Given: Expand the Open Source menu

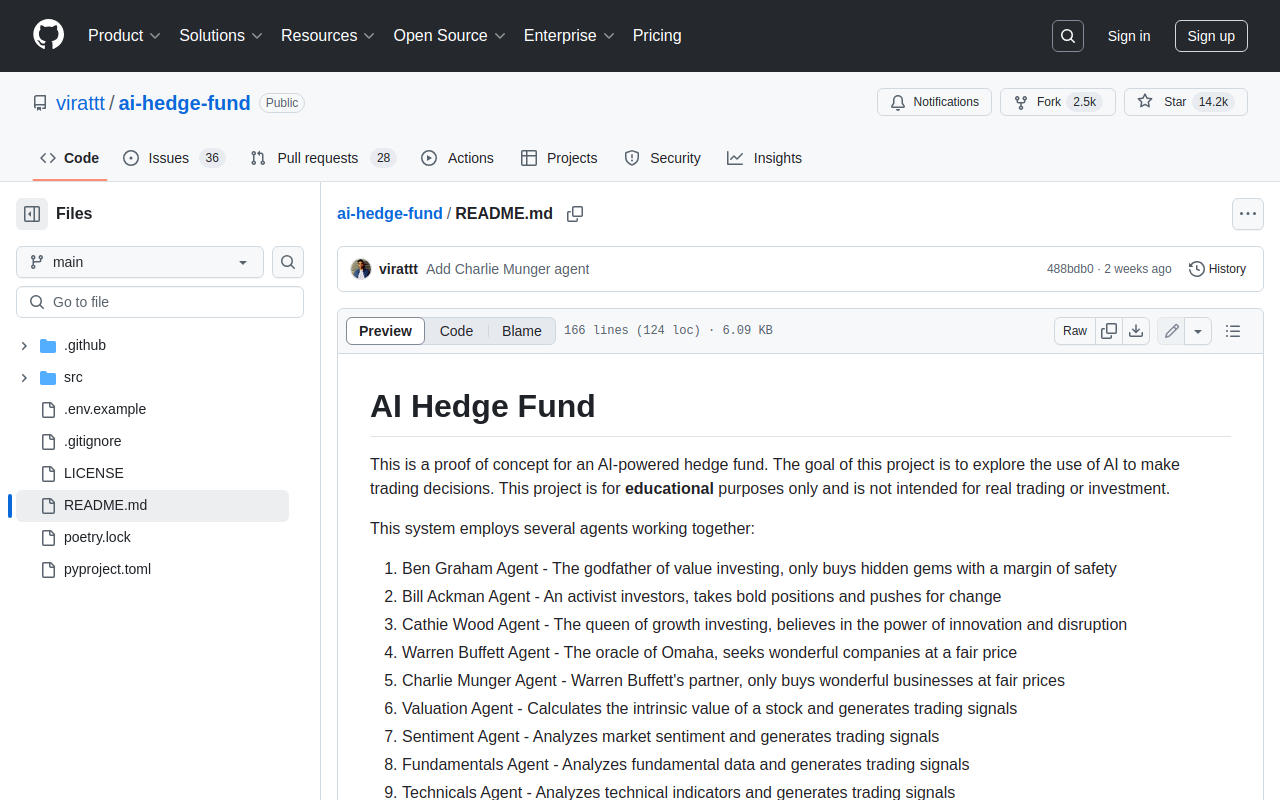Looking at the screenshot, I should pos(450,36).
